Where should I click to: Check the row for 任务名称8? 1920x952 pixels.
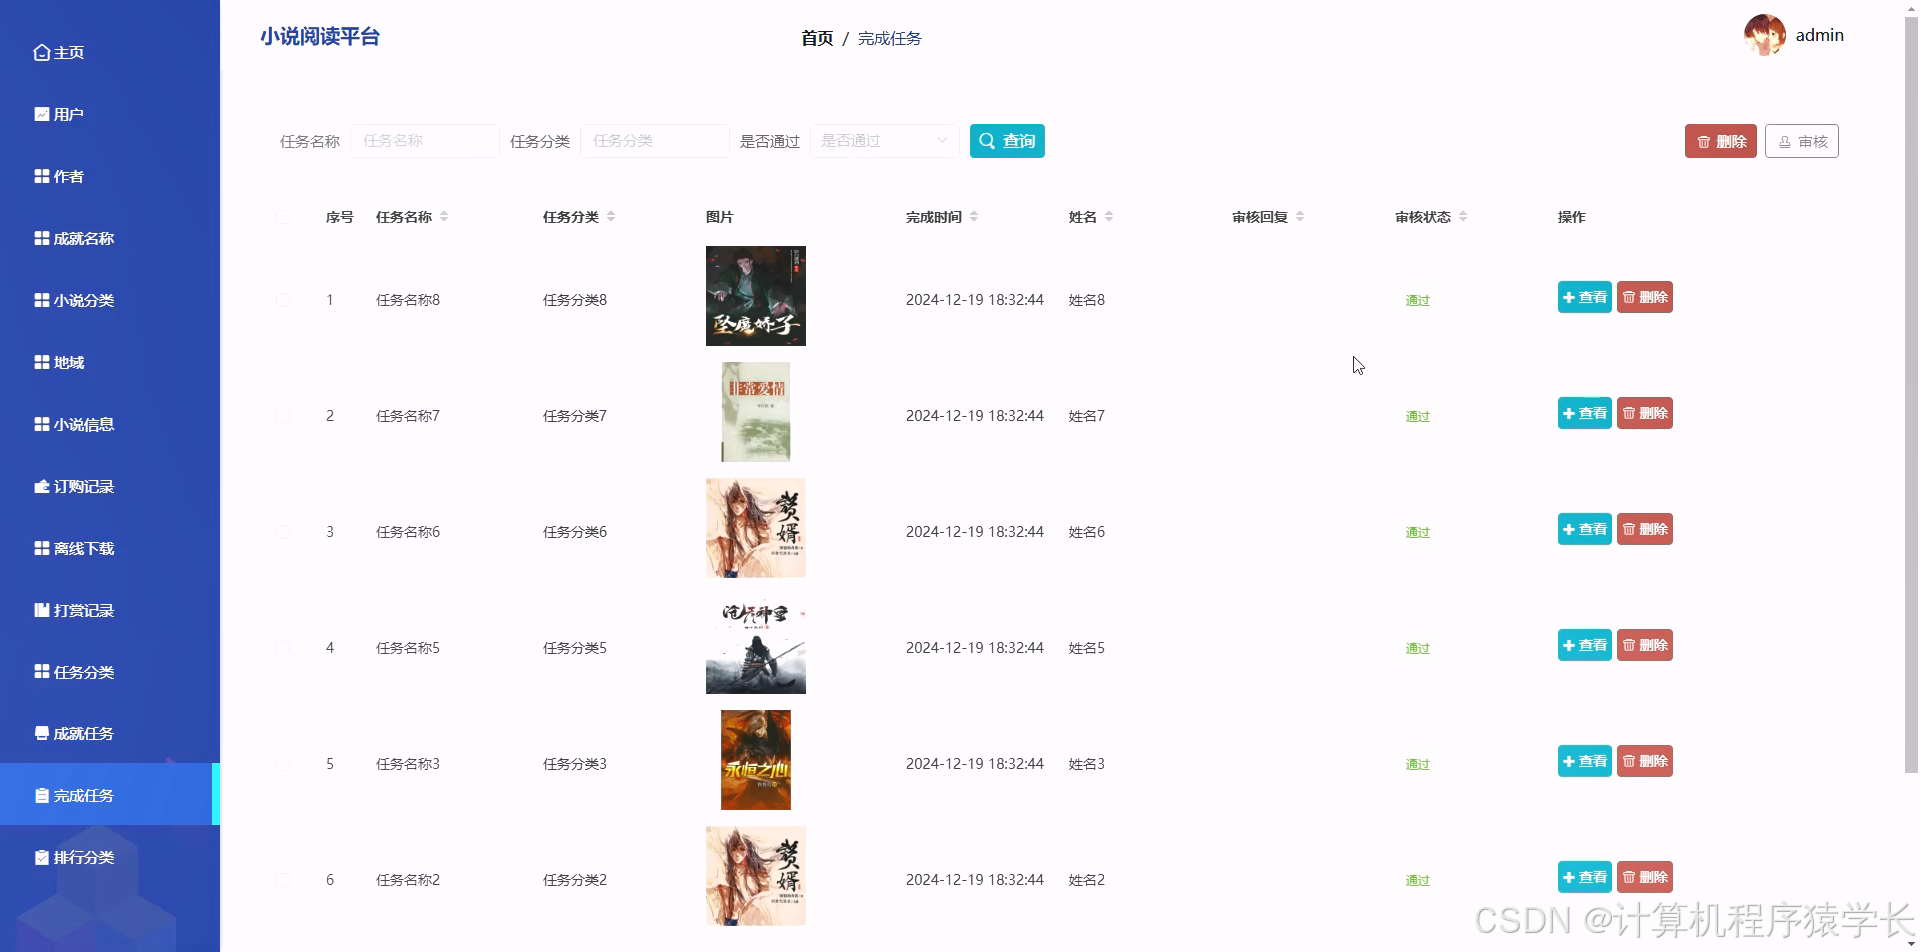click(x=283, y=300)
